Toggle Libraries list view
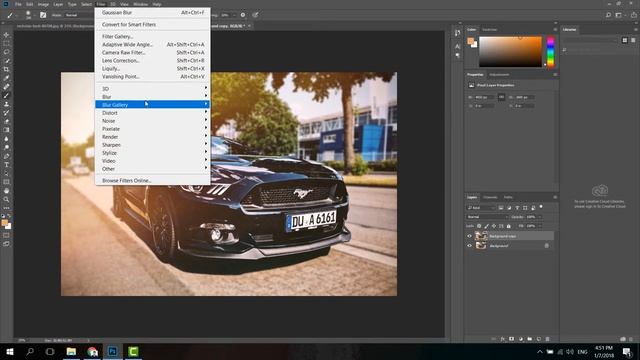The height and width of the screenshot is (360, 640). (x=633, y=40)
